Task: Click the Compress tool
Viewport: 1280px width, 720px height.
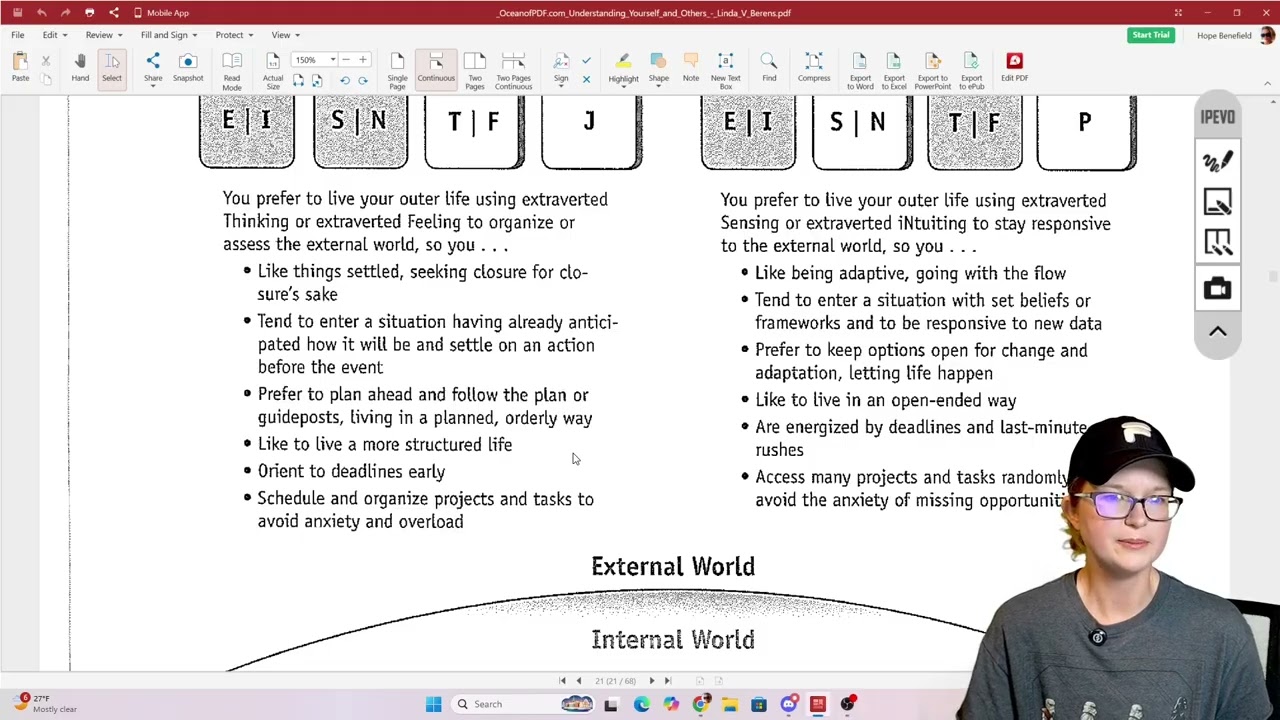Action: click(x=814, y=68)
